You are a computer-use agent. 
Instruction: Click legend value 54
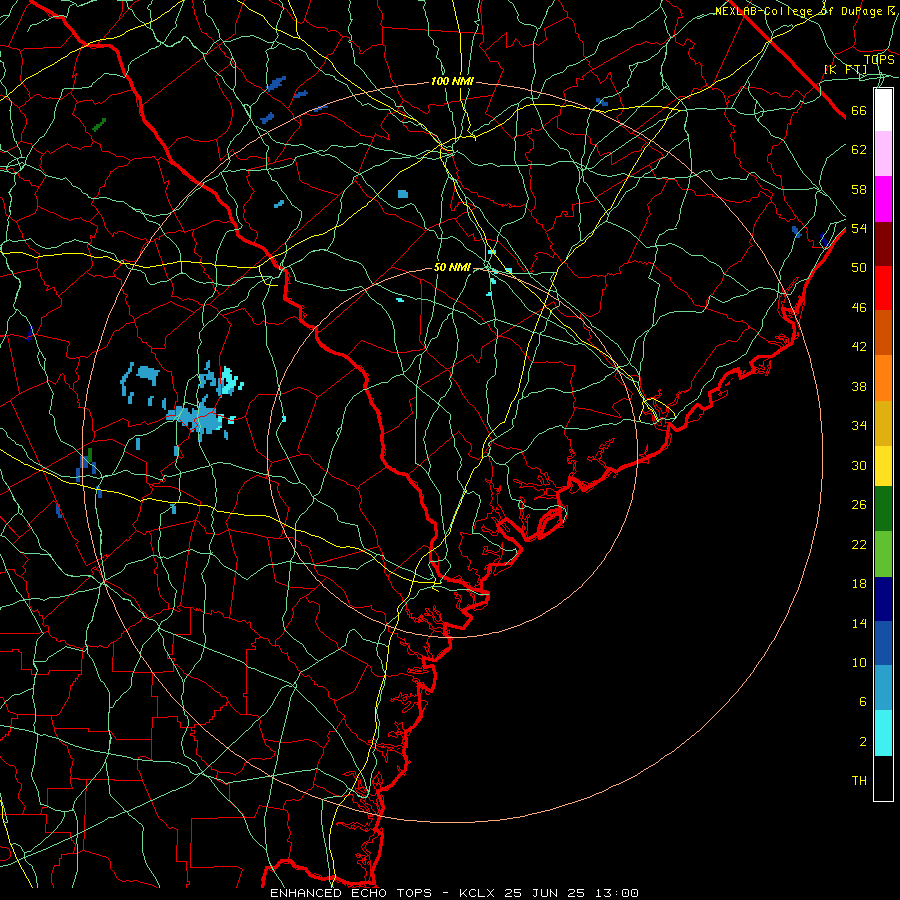(859, 228)
